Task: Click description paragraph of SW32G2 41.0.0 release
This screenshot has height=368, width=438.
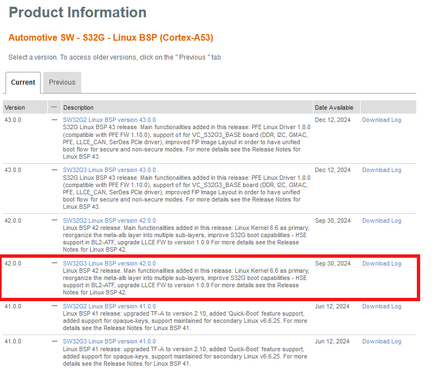Action: (185, 321)
